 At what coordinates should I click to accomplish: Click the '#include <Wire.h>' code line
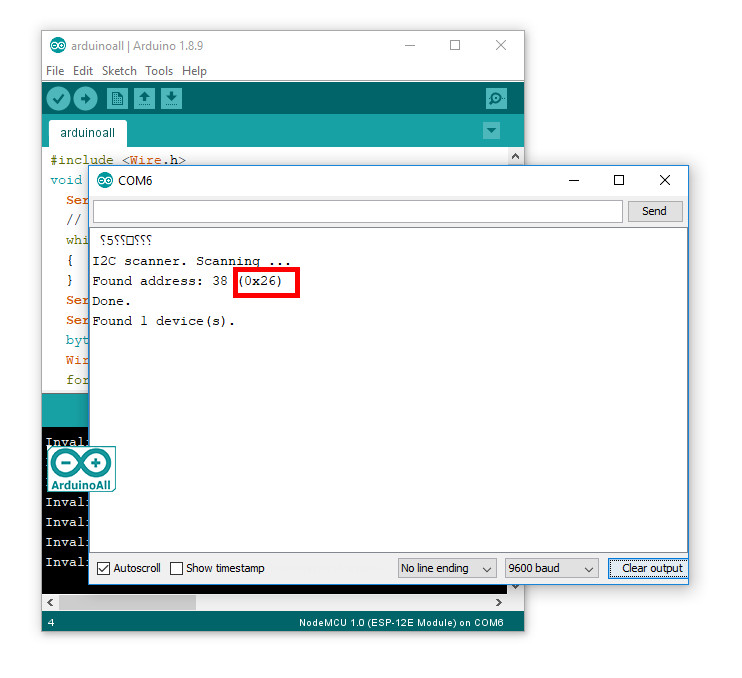(118, 160)
